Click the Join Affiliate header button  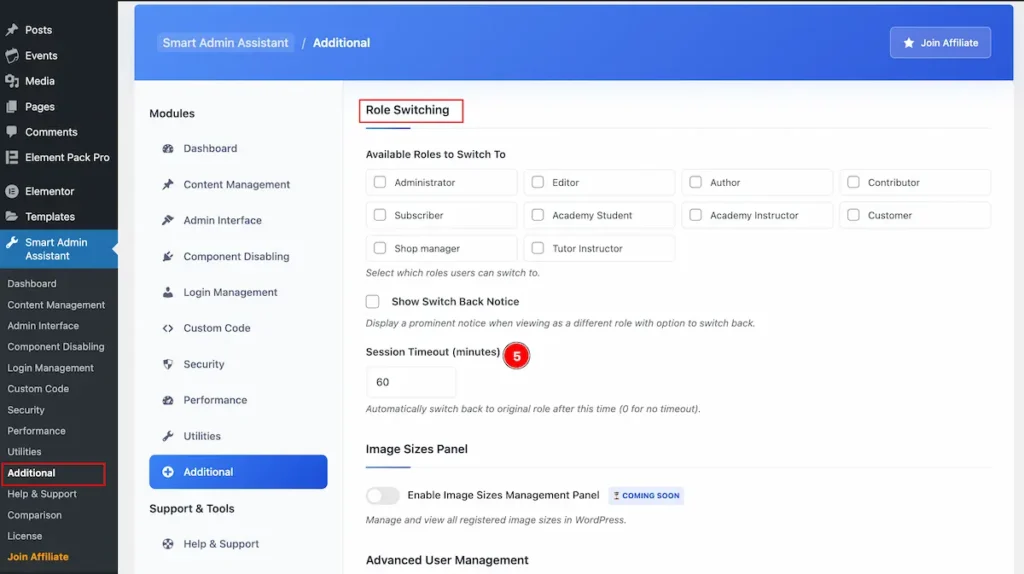[940, 42]
